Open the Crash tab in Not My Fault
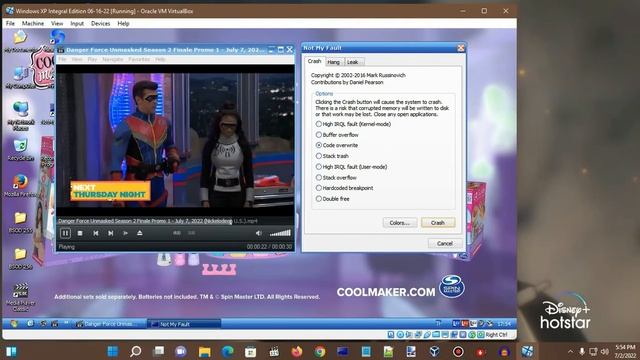This screenshot has width=640, height=360. tap(314, 61)
